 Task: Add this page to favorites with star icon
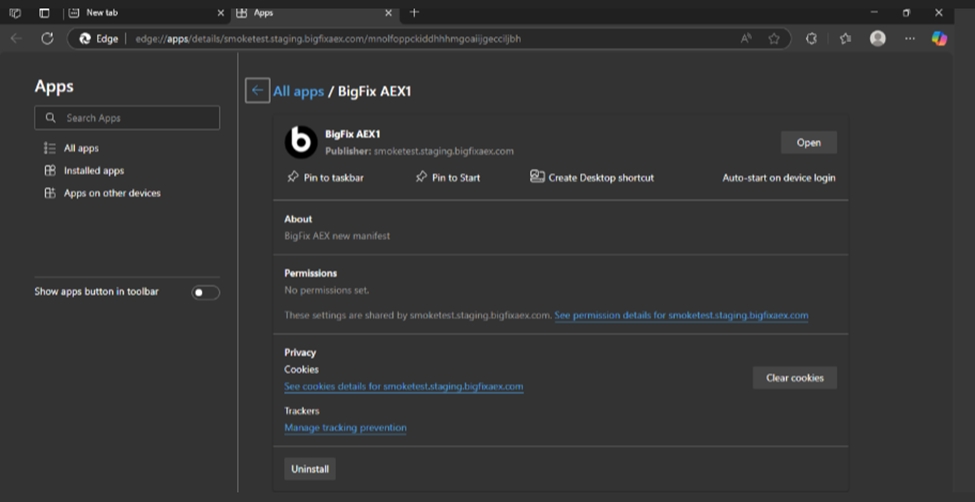click(774, 38)
